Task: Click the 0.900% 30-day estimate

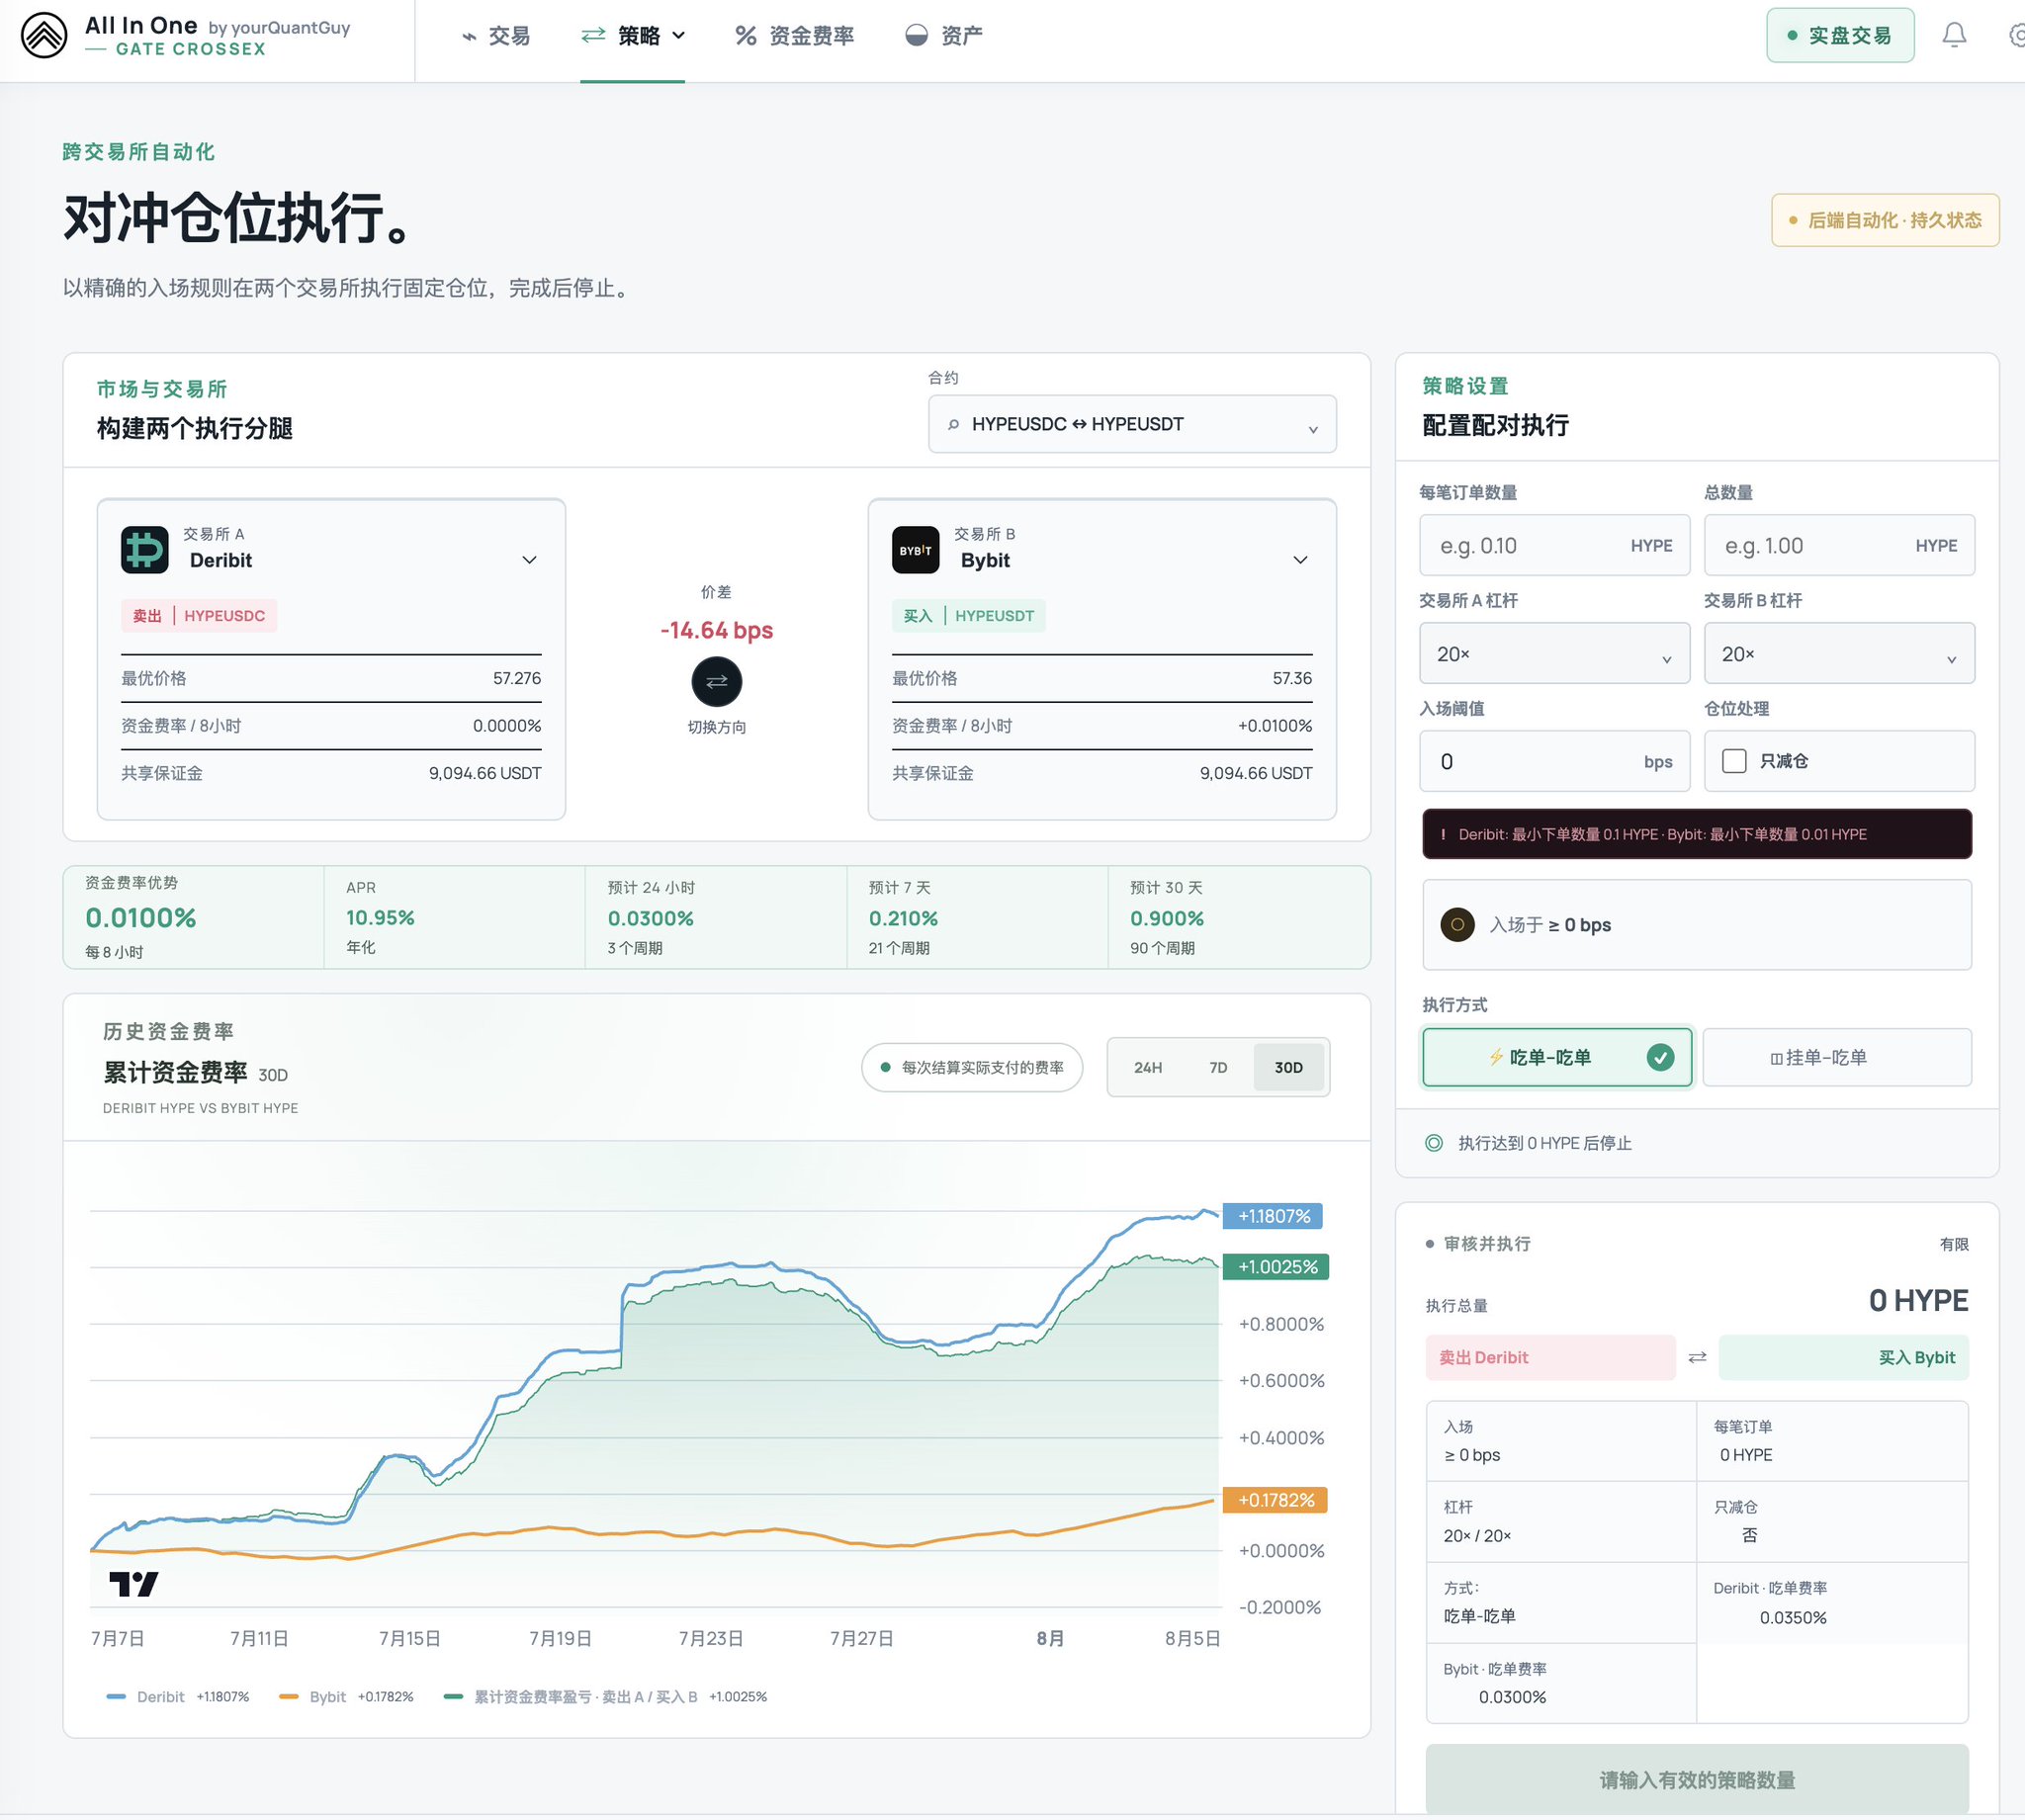Action: (x=1167, y=918)
